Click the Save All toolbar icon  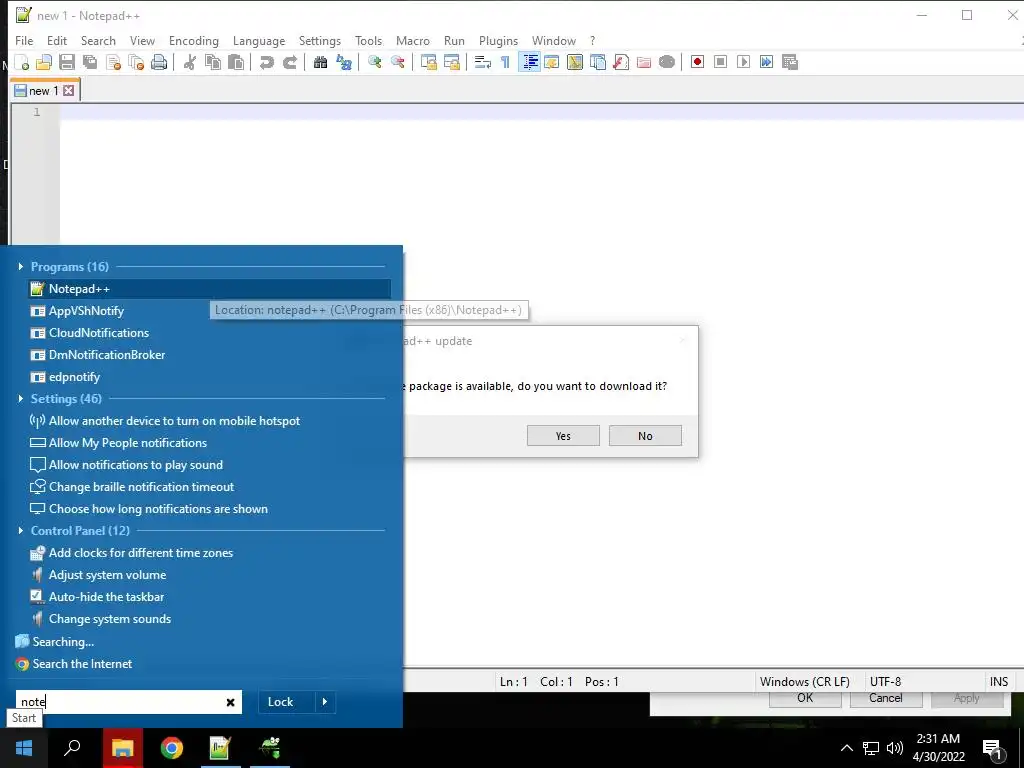(x=89, y=62)
